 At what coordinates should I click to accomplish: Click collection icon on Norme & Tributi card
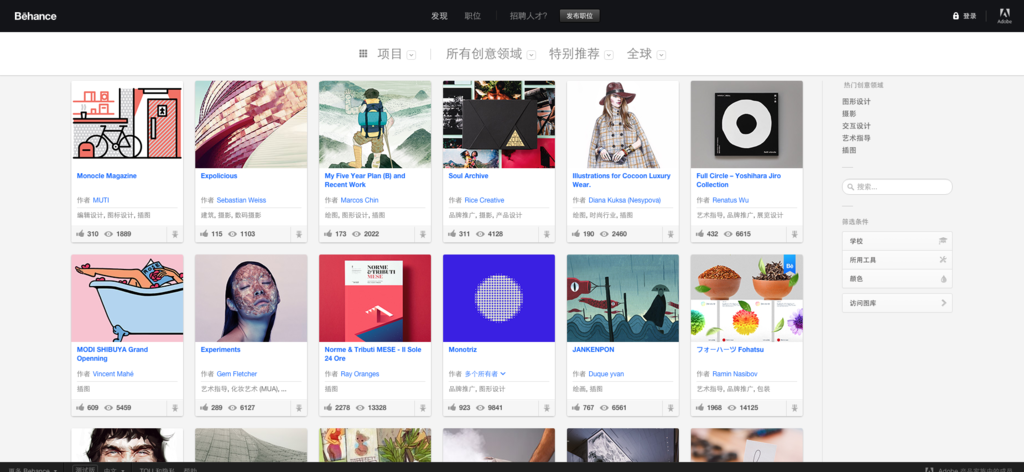[423, 407]
